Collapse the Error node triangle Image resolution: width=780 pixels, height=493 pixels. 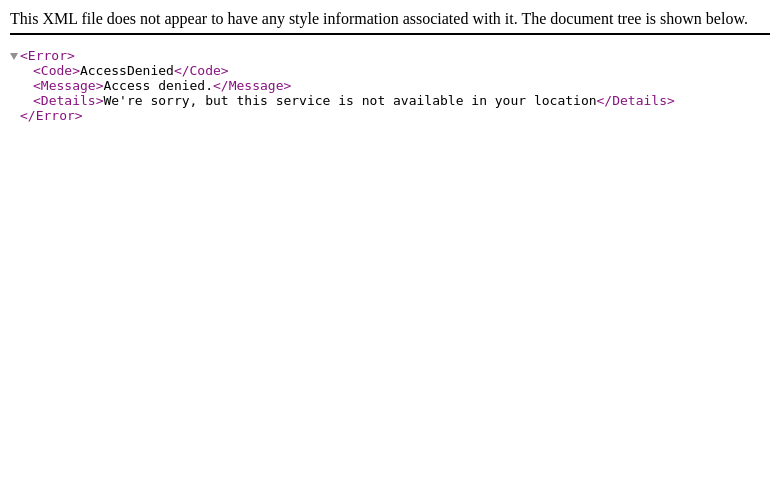coord(14,56)
